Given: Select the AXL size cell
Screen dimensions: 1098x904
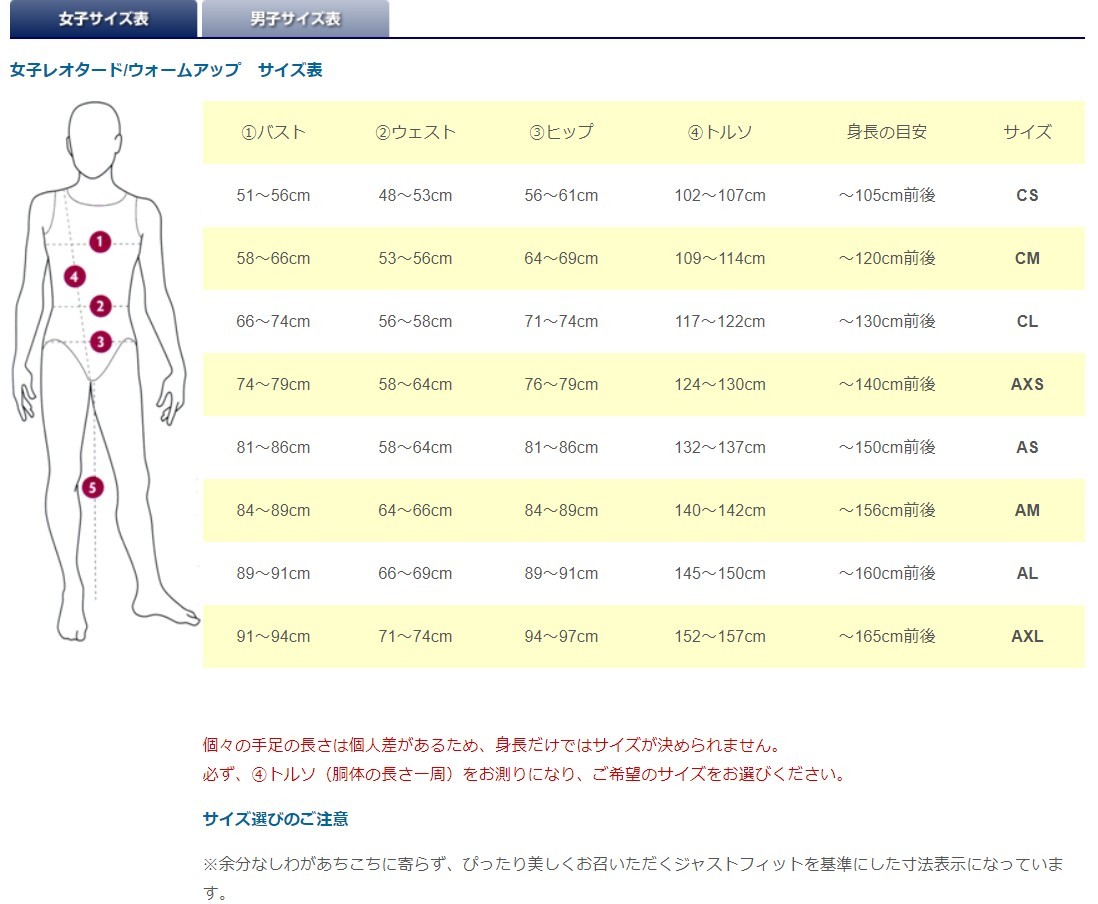Looking at the screenshot, I should [x=1027, y=637].
